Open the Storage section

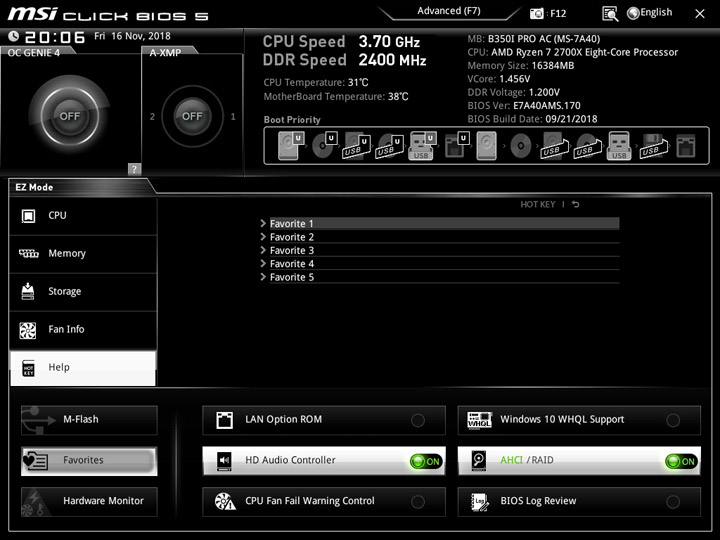[x=83, y=292]
